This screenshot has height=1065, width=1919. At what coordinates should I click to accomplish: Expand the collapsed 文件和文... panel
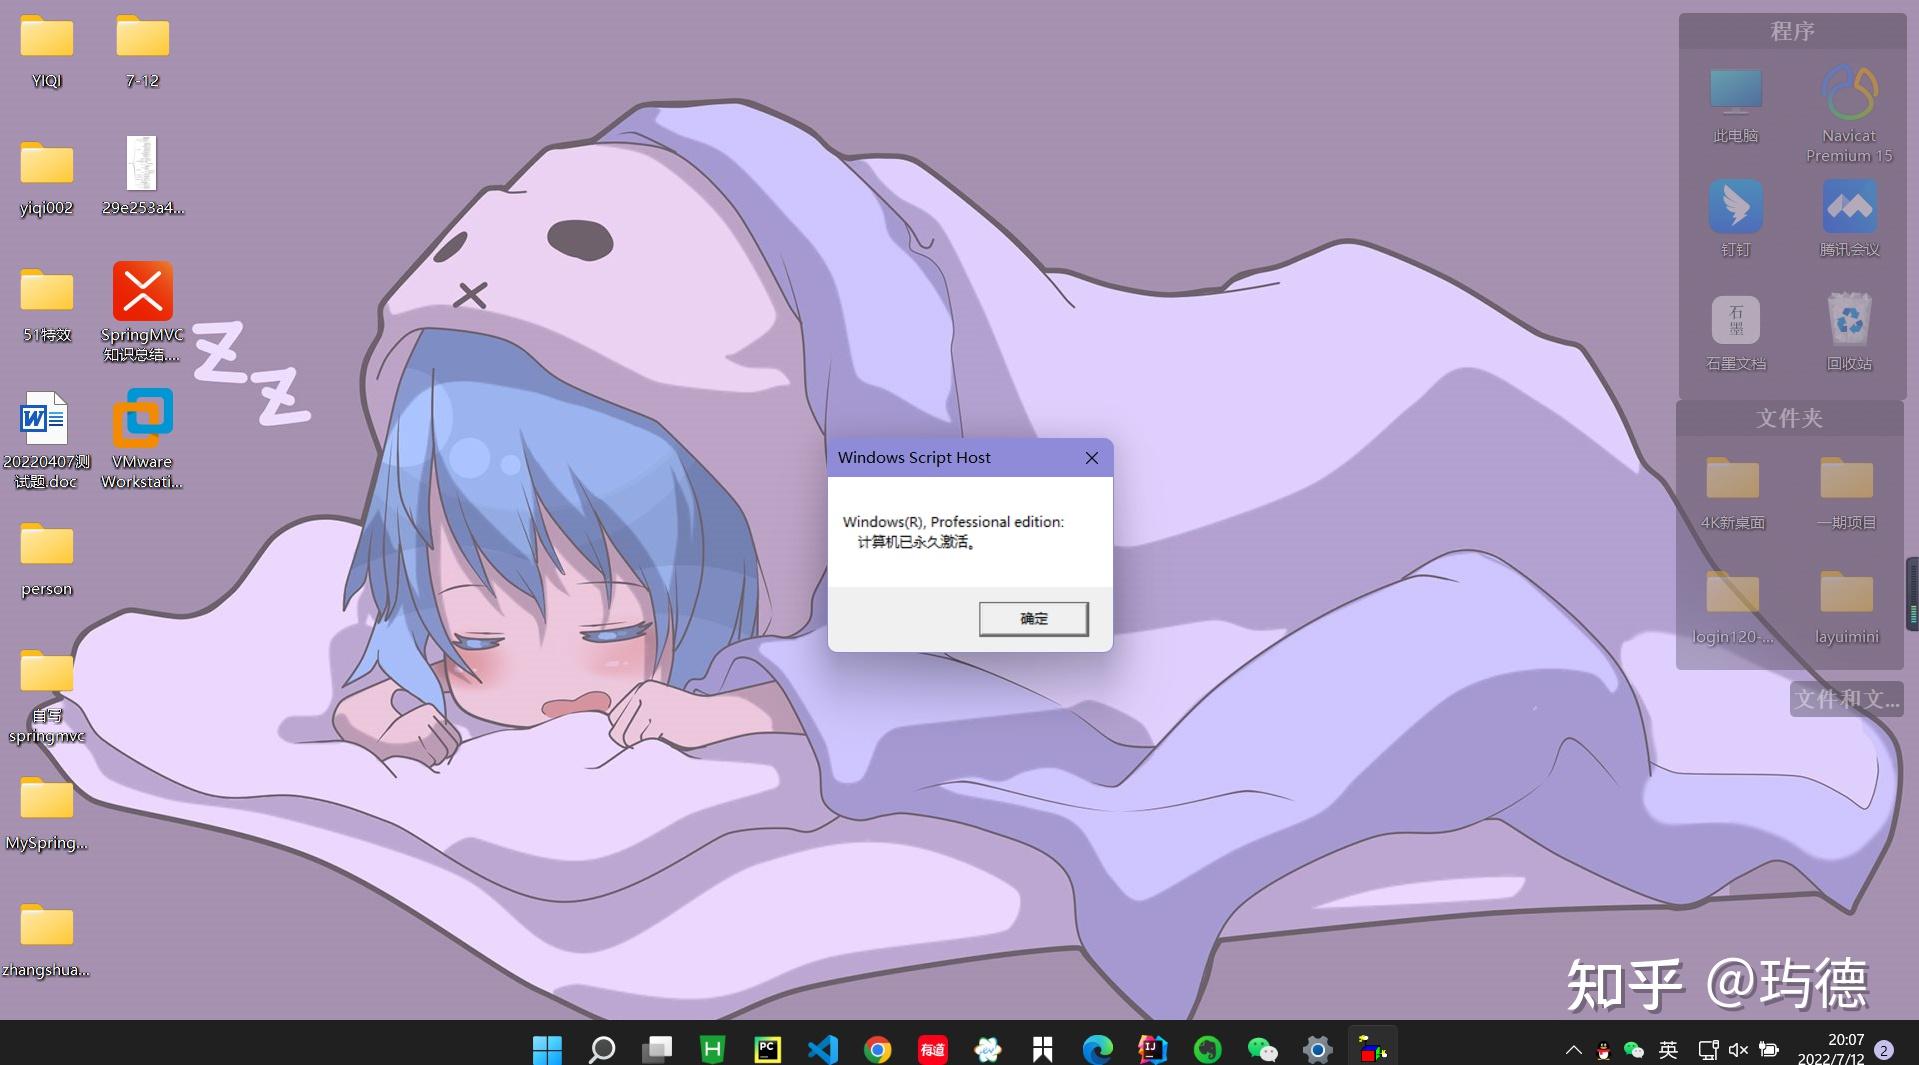pyautogui.click(x=1846, y=699)
